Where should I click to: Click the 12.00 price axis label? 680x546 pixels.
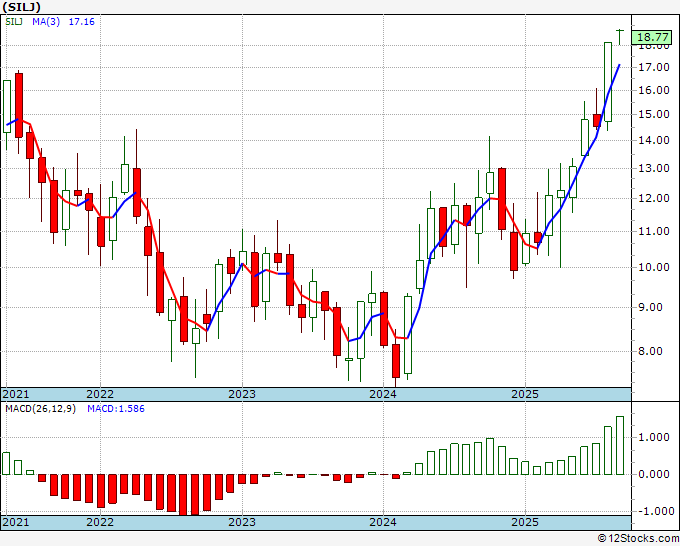(x=654, y=198)
